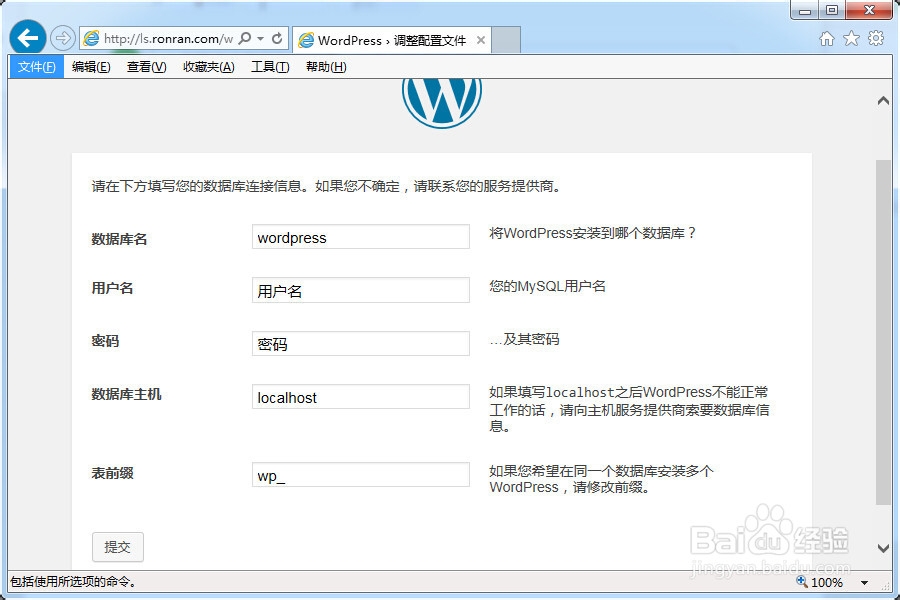
Task: Click the 表前缀 wp_ field
Action: point(360,475)
